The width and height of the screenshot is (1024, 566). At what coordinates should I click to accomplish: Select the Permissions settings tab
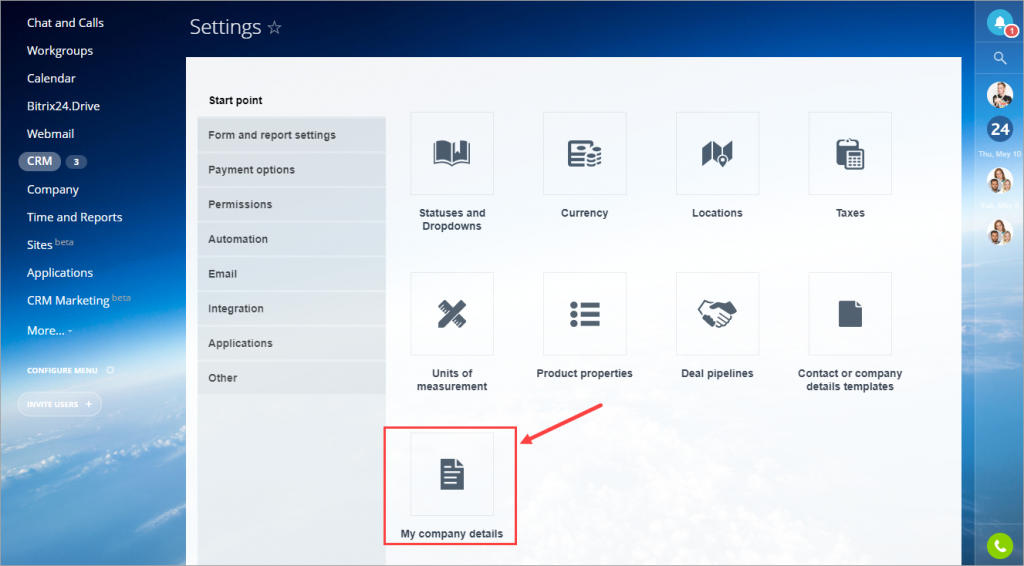(x=240, y=204)
